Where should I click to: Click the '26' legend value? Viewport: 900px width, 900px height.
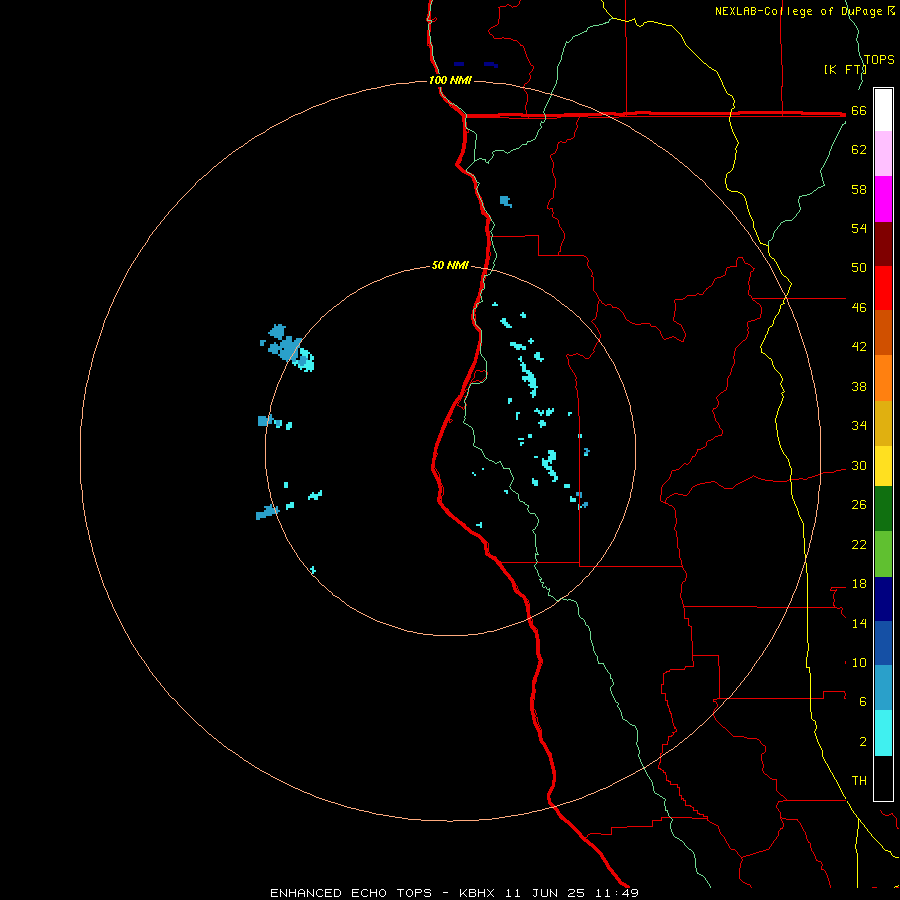[859, 505]
